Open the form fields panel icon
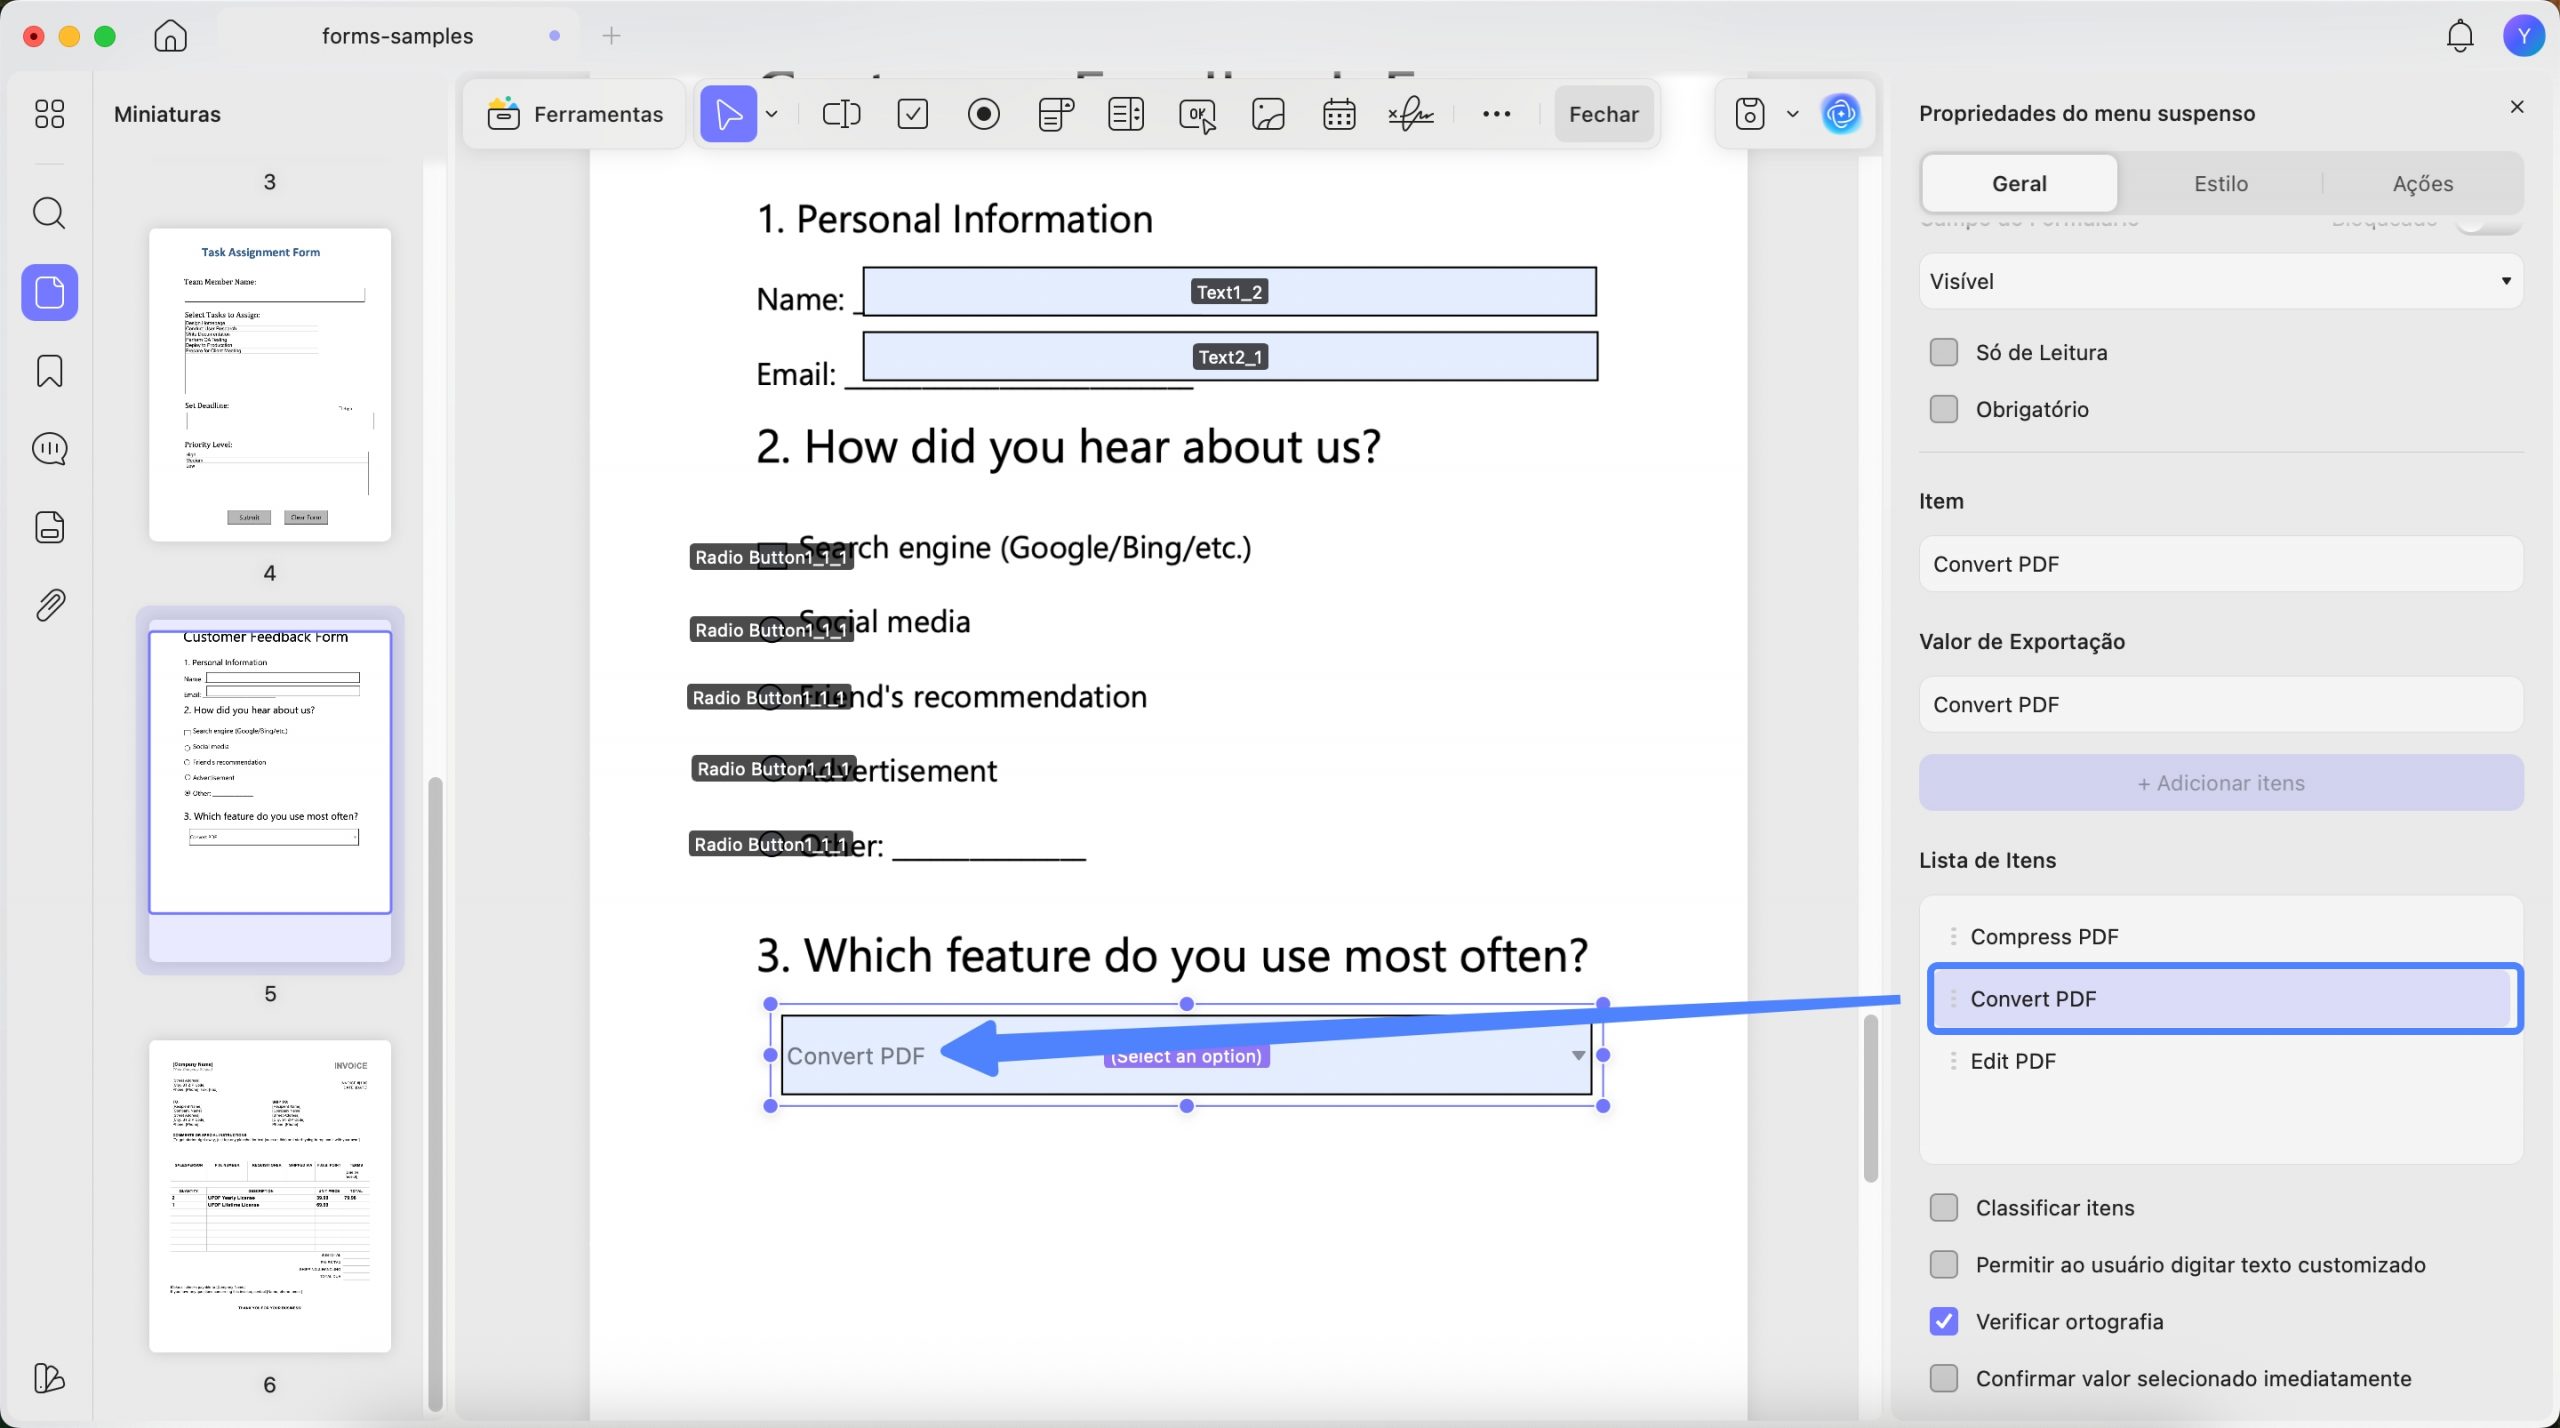The image size is (2560, 1428). pyautogui.click(x=50, y=527)
